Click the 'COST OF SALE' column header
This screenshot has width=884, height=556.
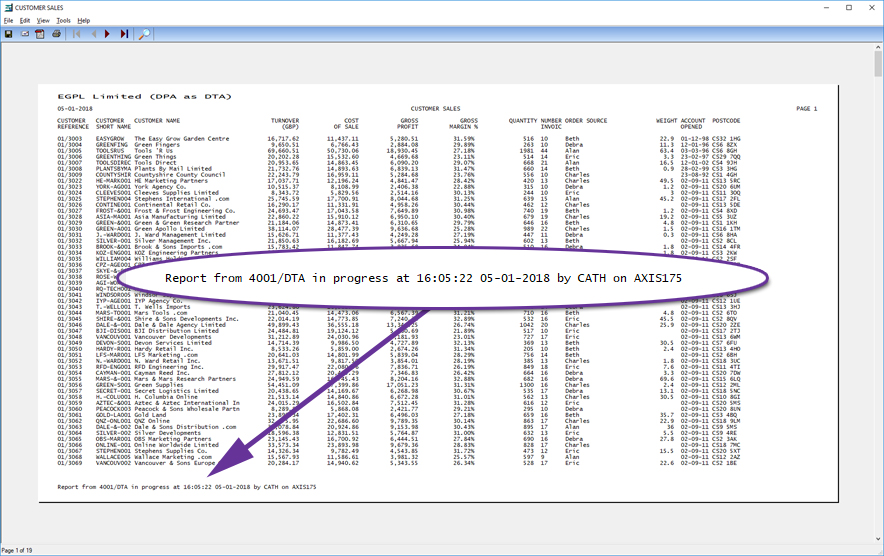click(x=346, y=123)
